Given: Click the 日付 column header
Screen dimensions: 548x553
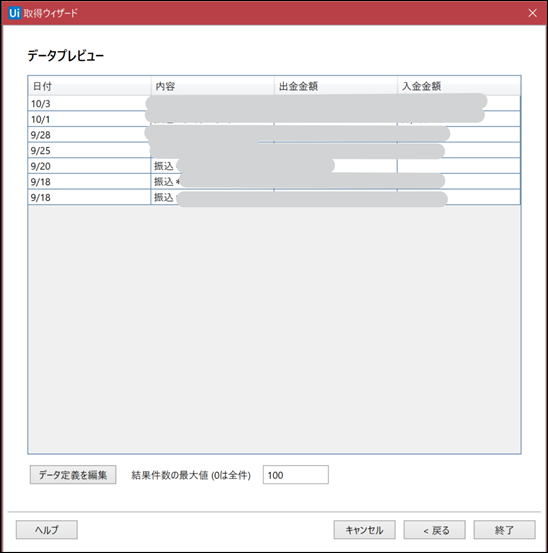Looking at the screenshot, I should 90,86.
